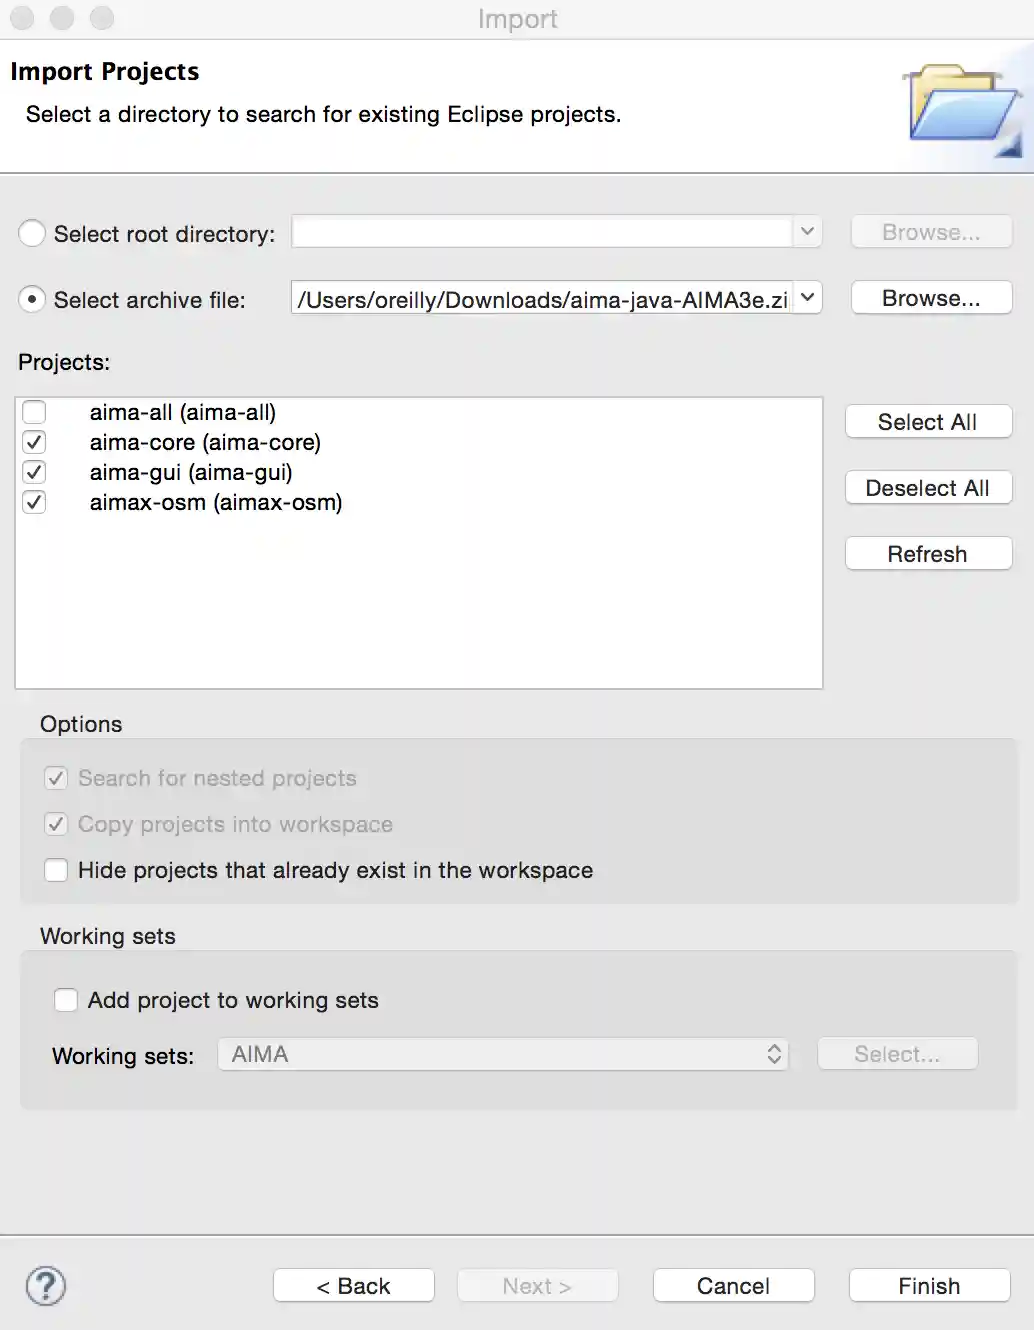Click Finish to import projects
1034x1330 pixels.
click(929, 1286)
